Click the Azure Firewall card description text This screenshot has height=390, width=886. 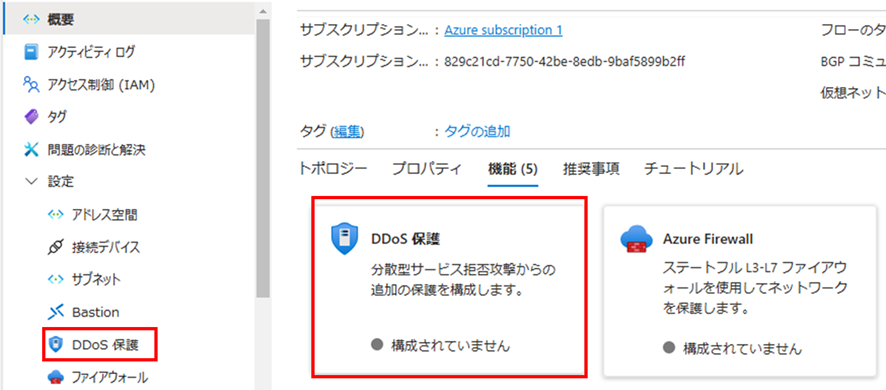click(755, 289)
